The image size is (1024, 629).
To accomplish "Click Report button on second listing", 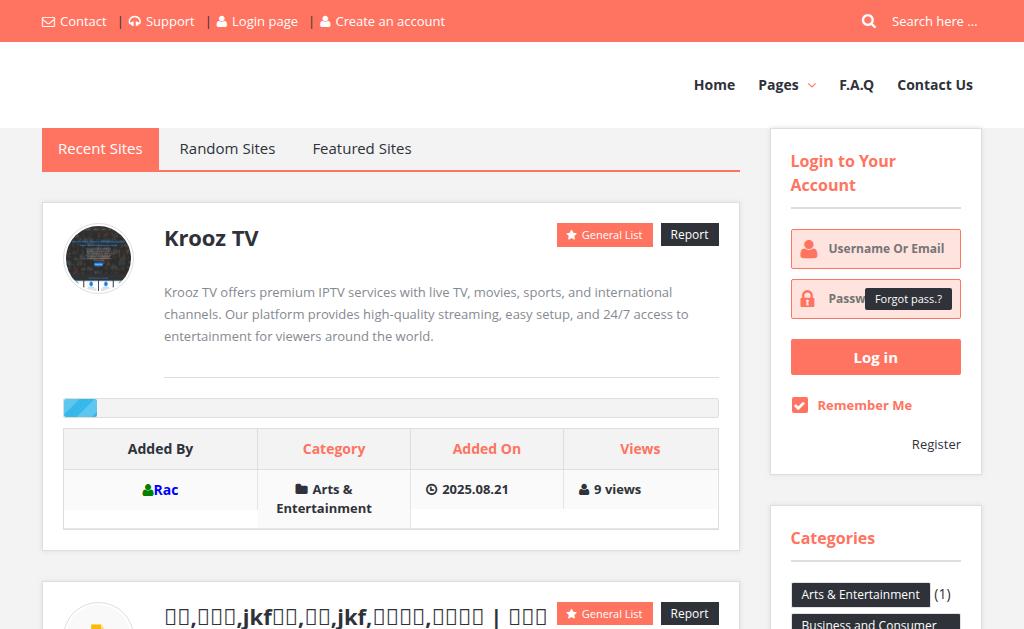I will (x=690, y=613).
